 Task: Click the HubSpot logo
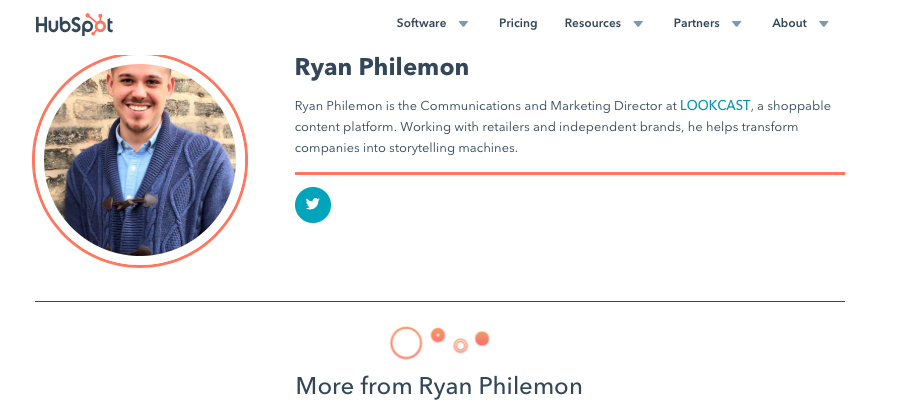[x=74, y=24]
